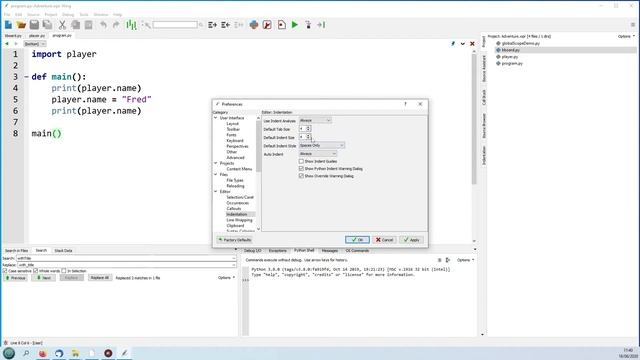
Task: Toggle Show Python Indent Warning Dialog checkbox
Action: [x=301, y=169]
